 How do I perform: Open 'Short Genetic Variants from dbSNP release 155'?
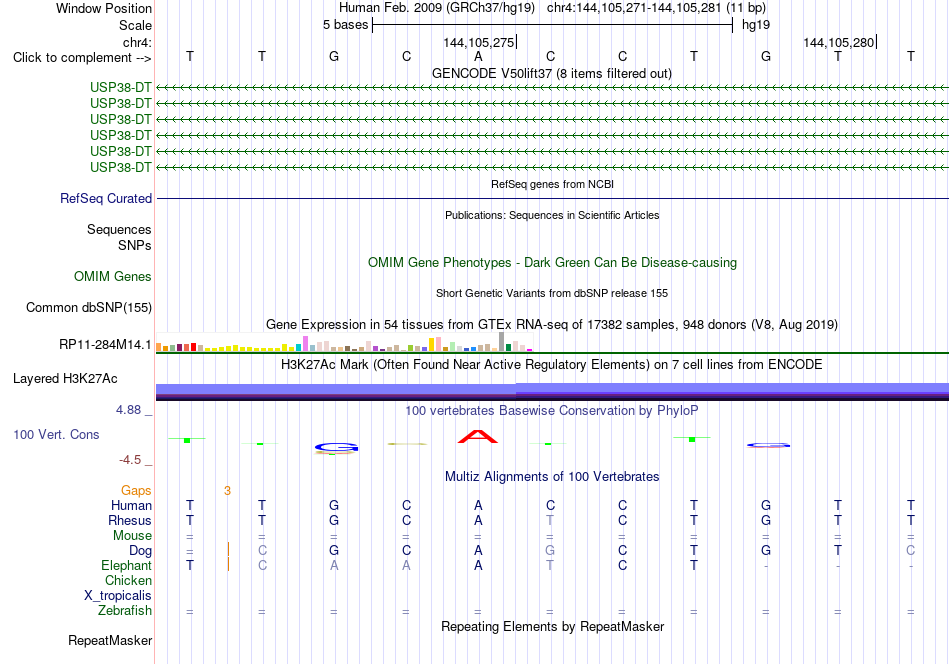[552, 293]
